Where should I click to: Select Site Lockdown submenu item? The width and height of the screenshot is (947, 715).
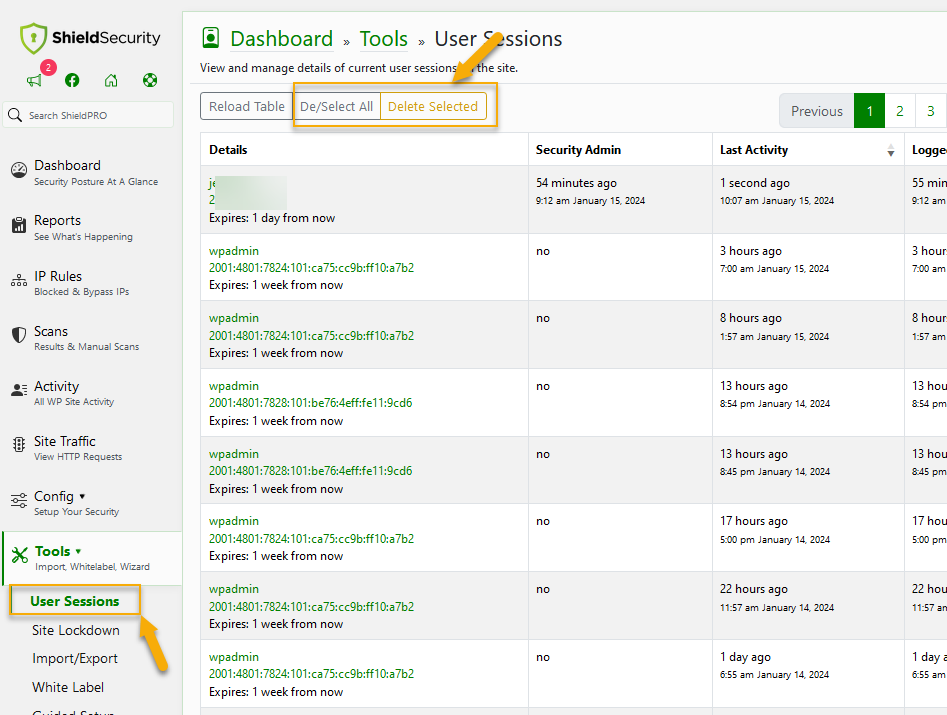click(75, 630)
